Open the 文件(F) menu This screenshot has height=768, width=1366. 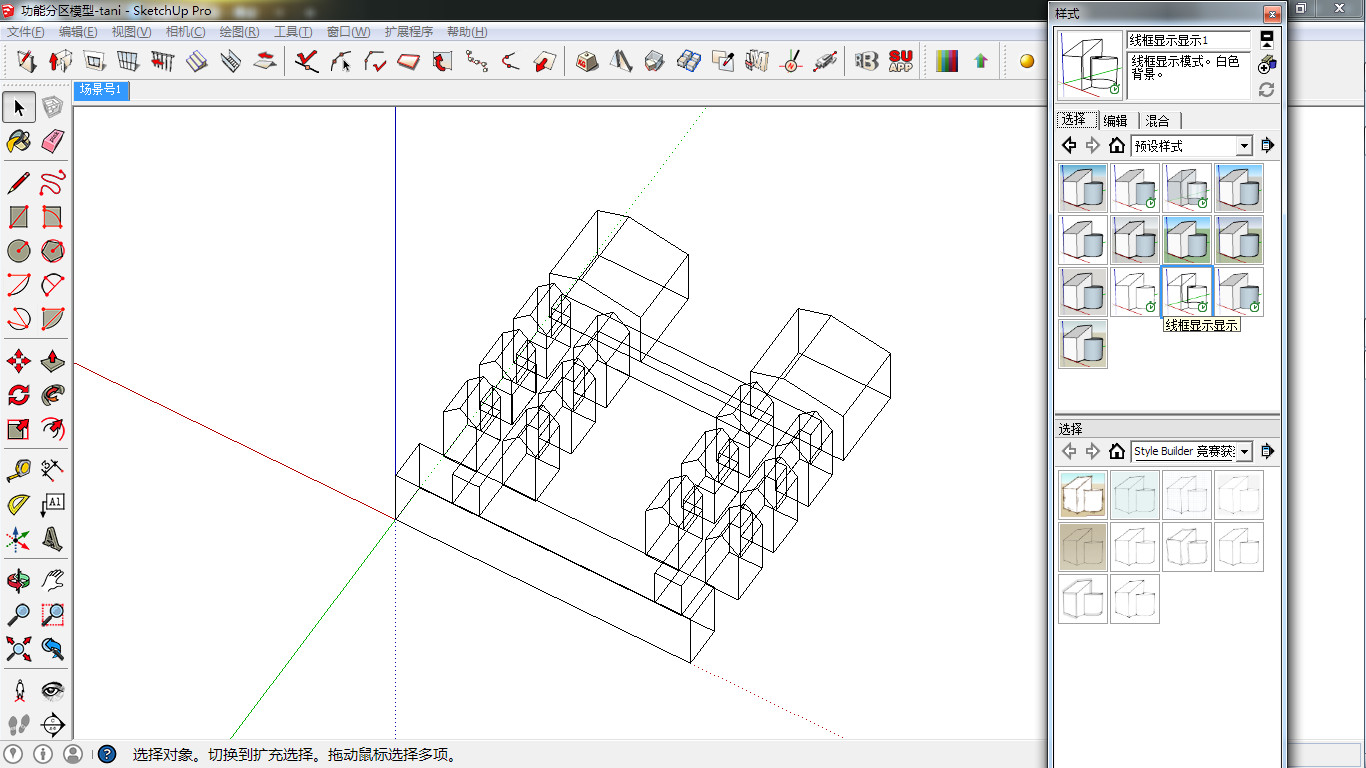pos(25,32)
